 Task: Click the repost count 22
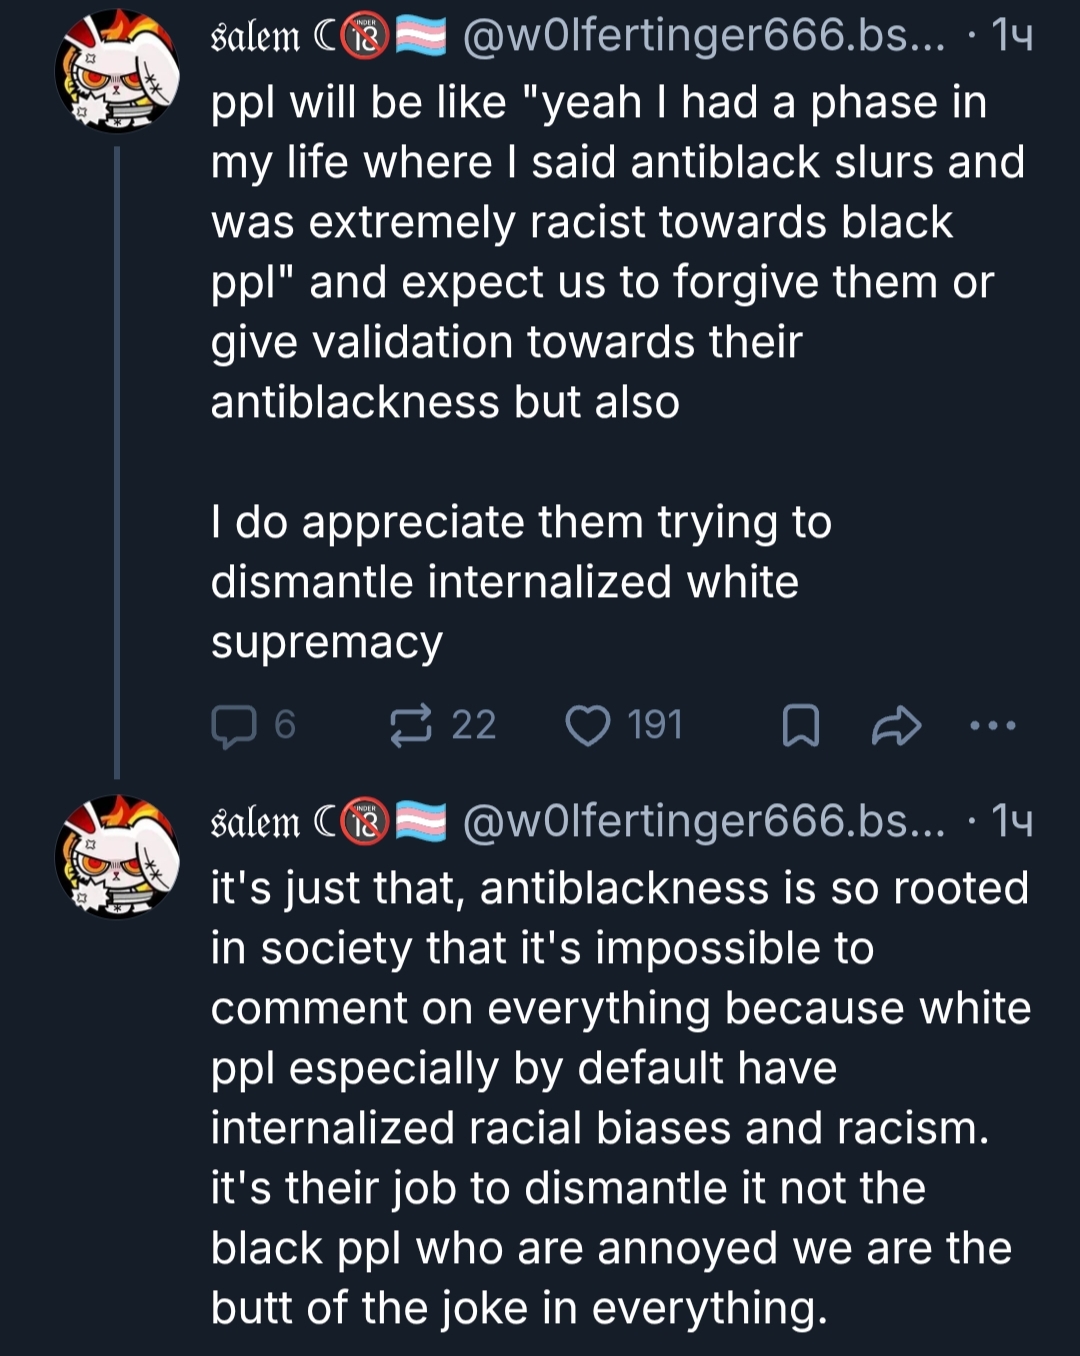473,726
